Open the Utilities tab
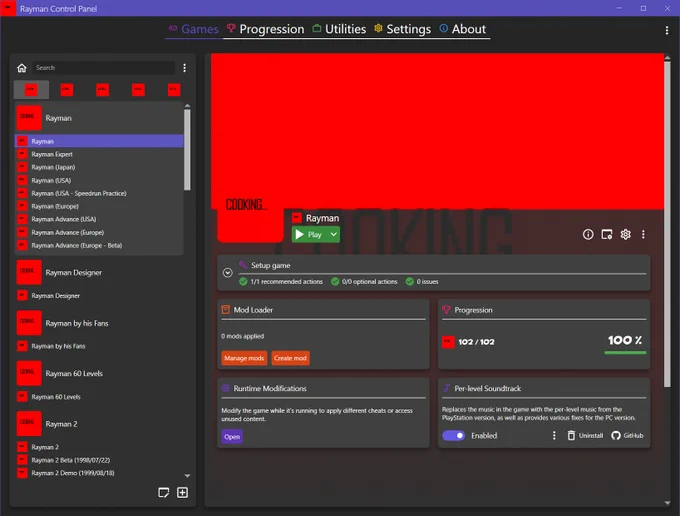Screen dimensions: 680x516 point(339,29)
